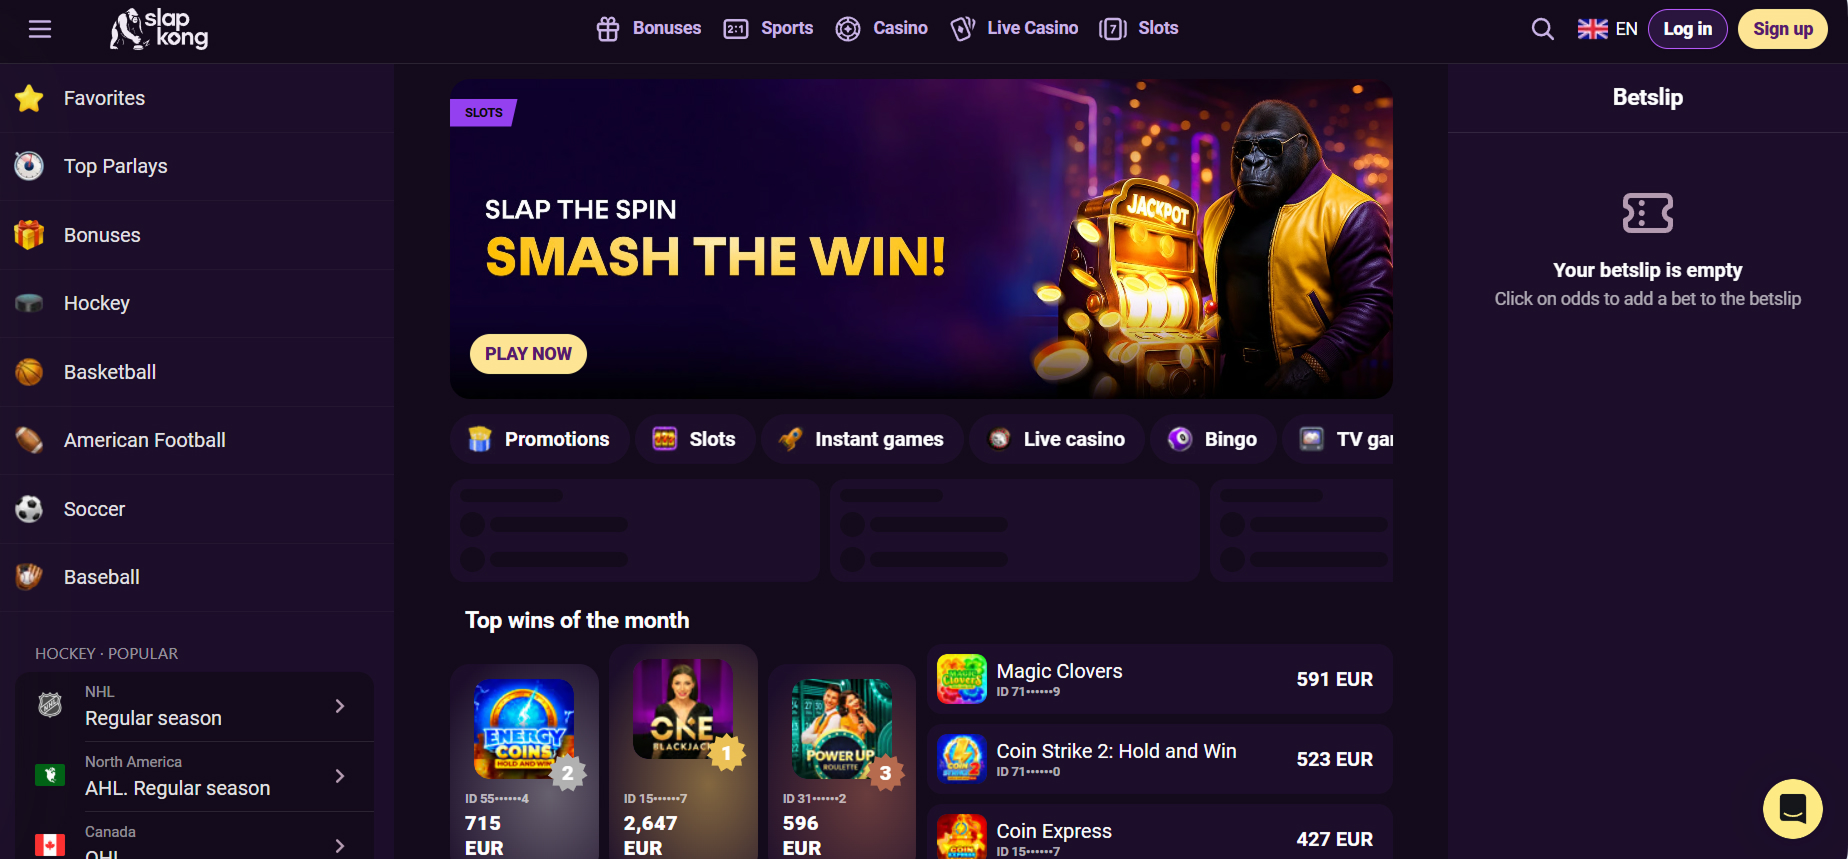Open the hamburger menu icon

point(40,29)
